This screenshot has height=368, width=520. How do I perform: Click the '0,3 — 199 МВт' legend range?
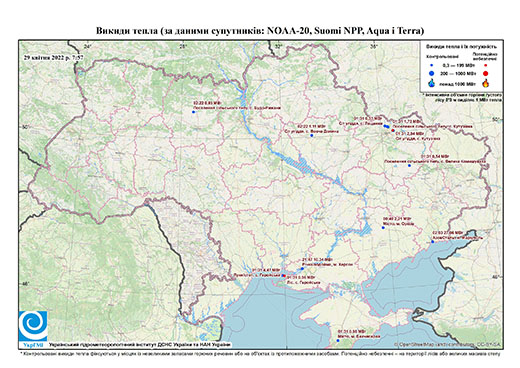[x=458, y=66]
